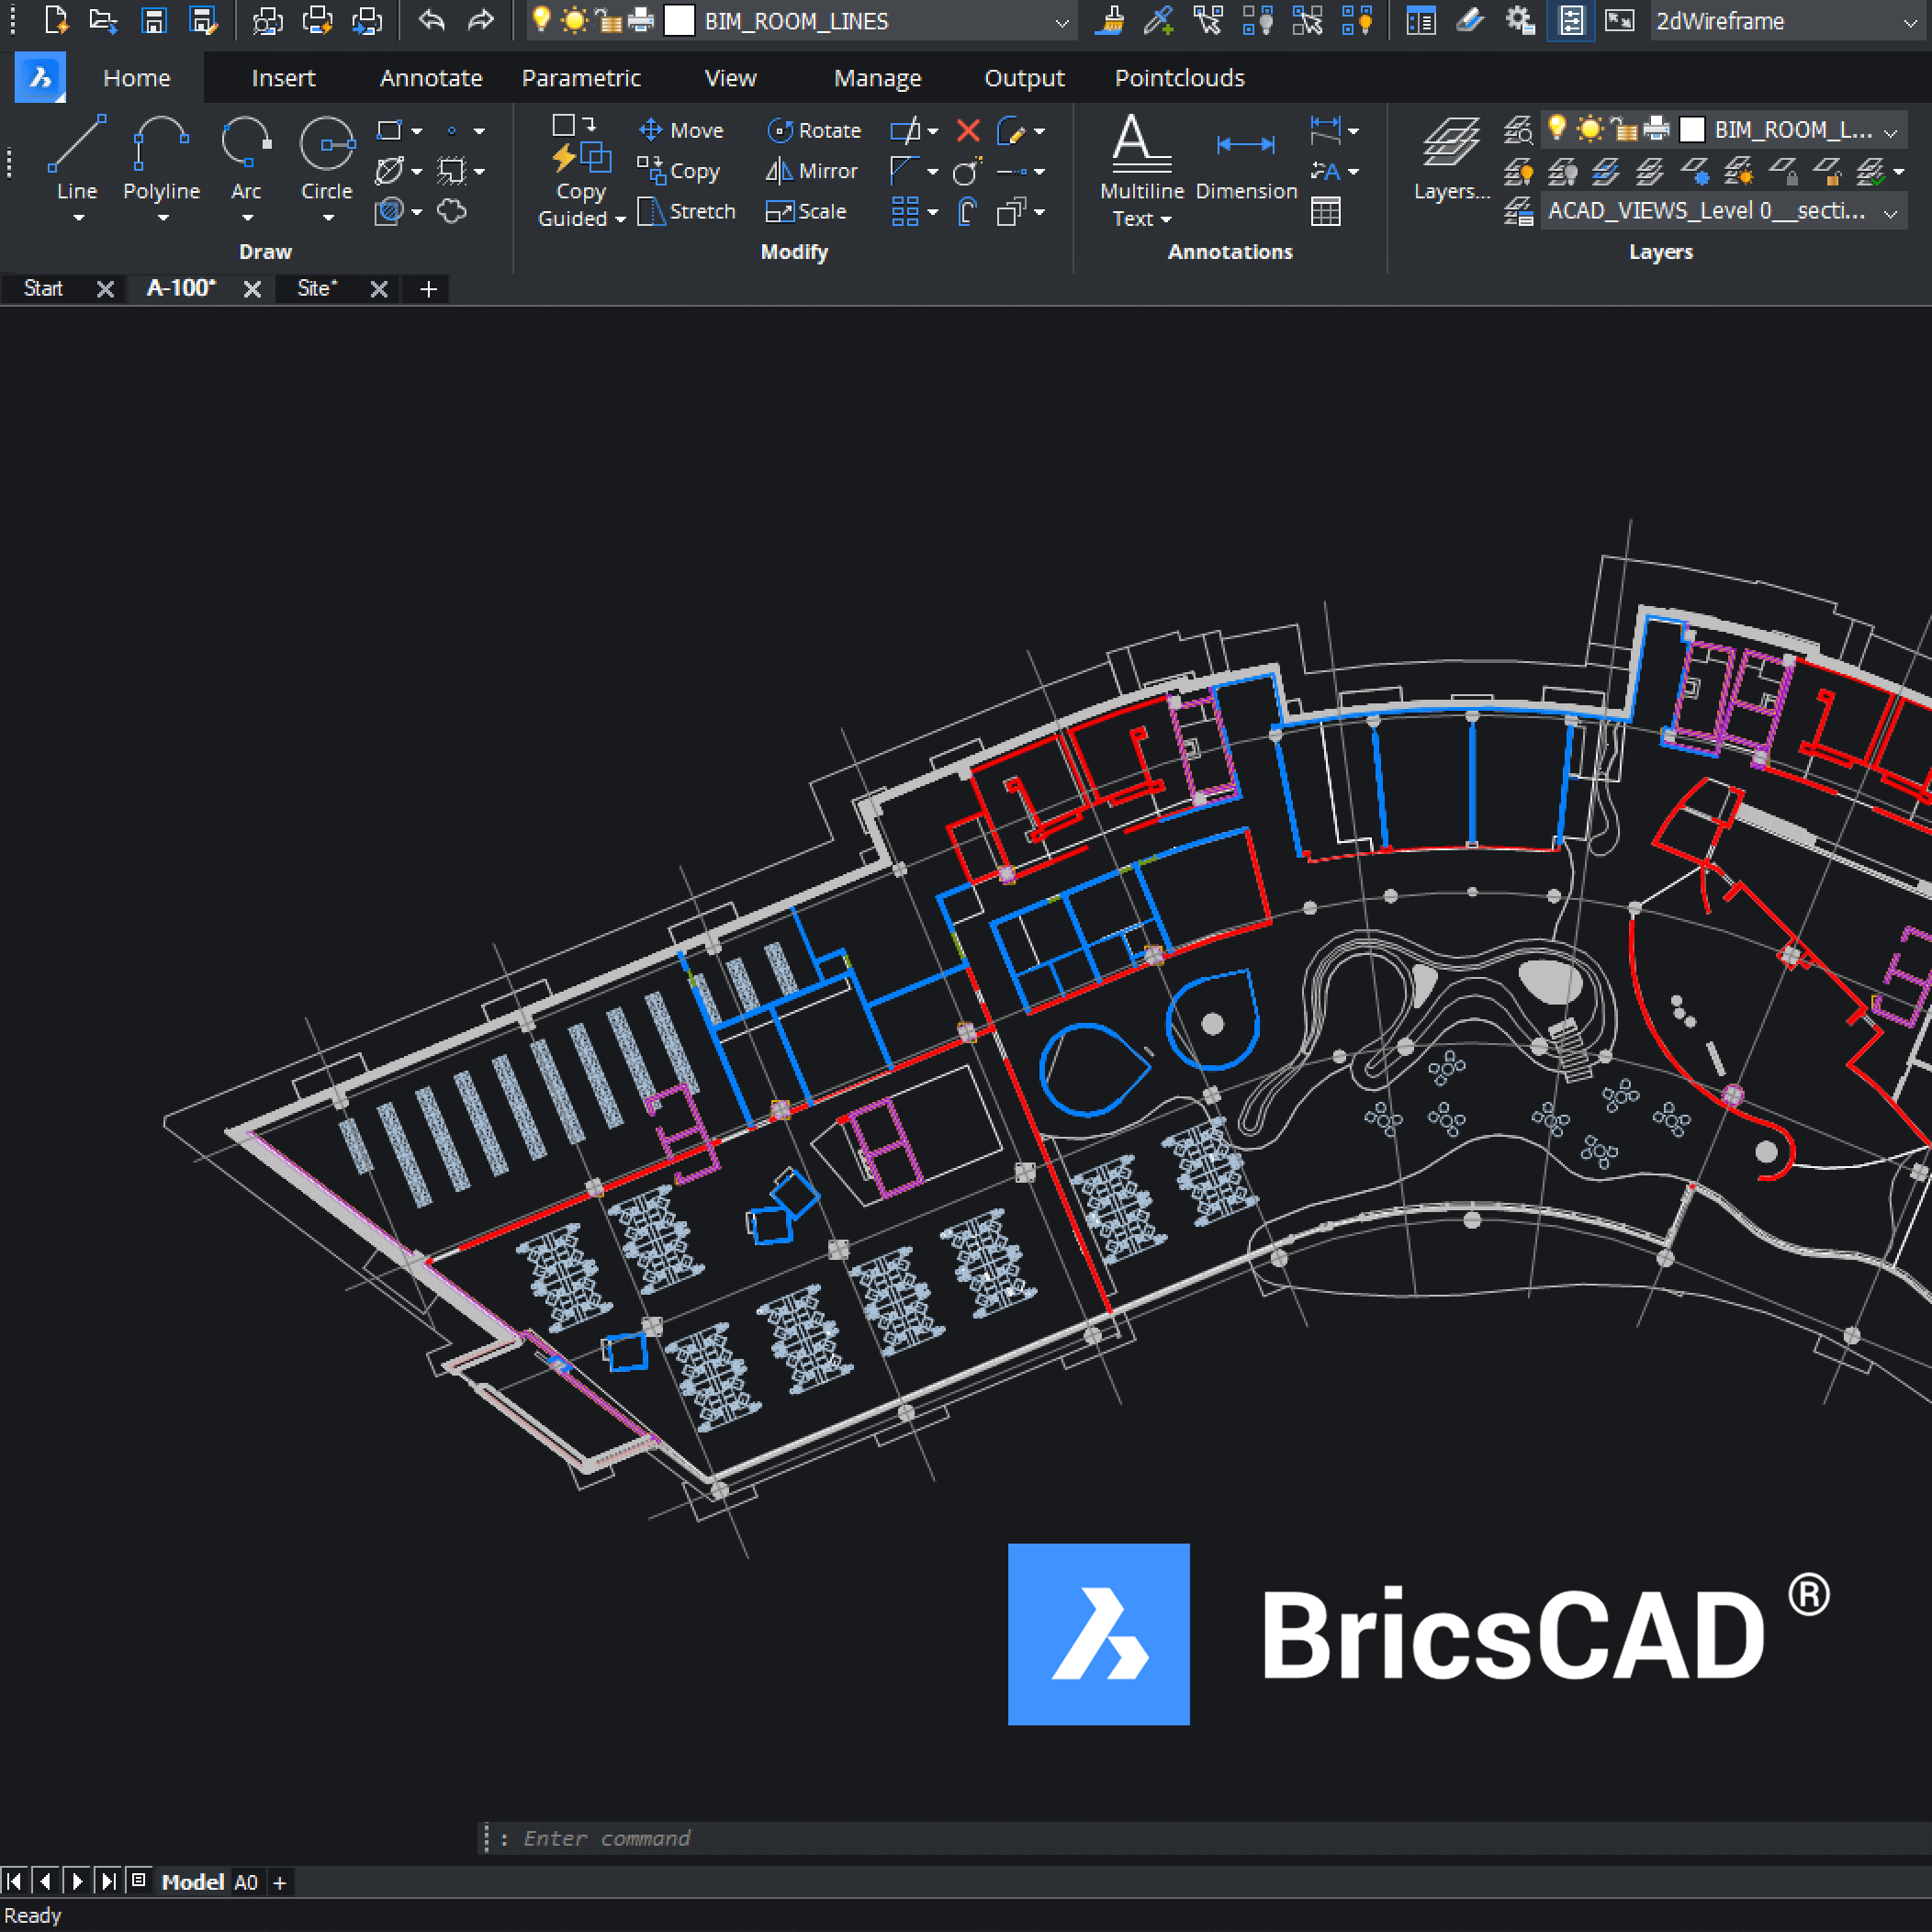The image size is (1932, 1932).
Task: Switch to the Site* document tab
Action: [x=317, y=289]
